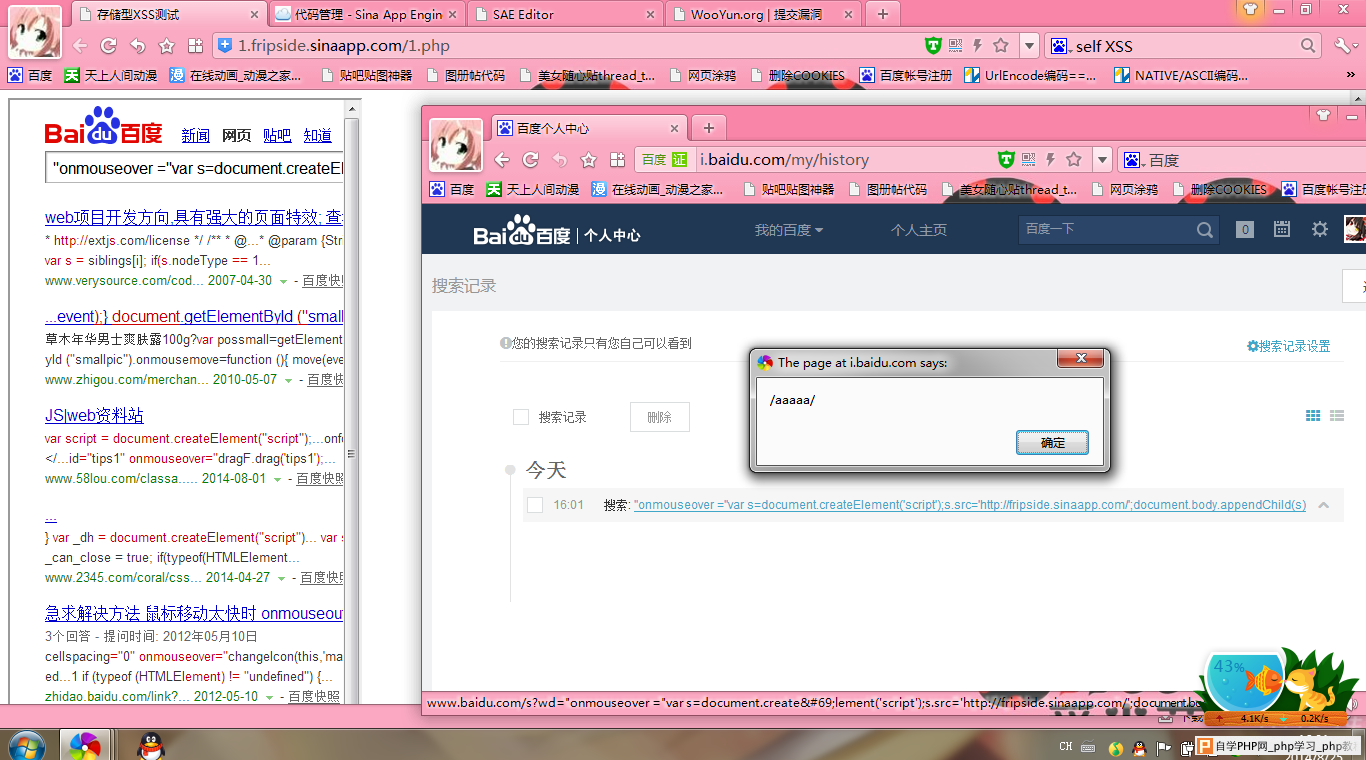Click search magnifier in Baidu navy header
This screenshot has width=1366, height=760.
click(x=1205, y=230)
